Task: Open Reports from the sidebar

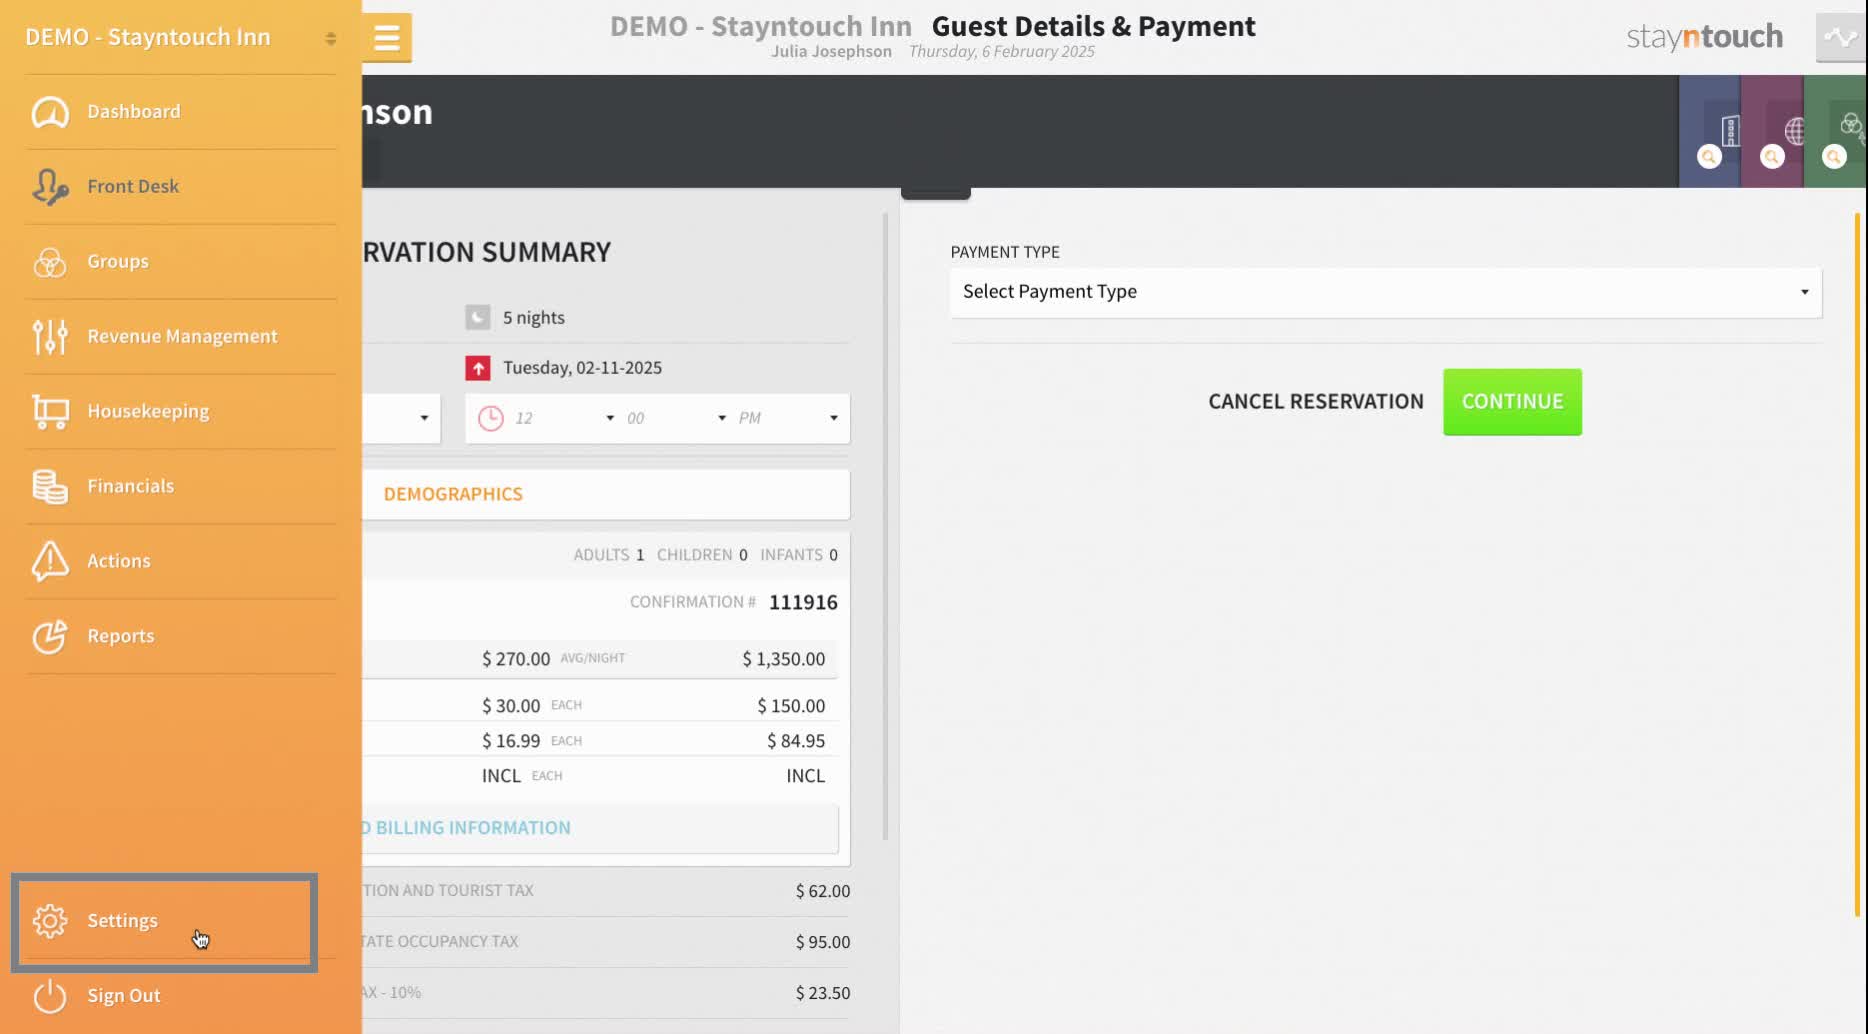Action: 181,637
